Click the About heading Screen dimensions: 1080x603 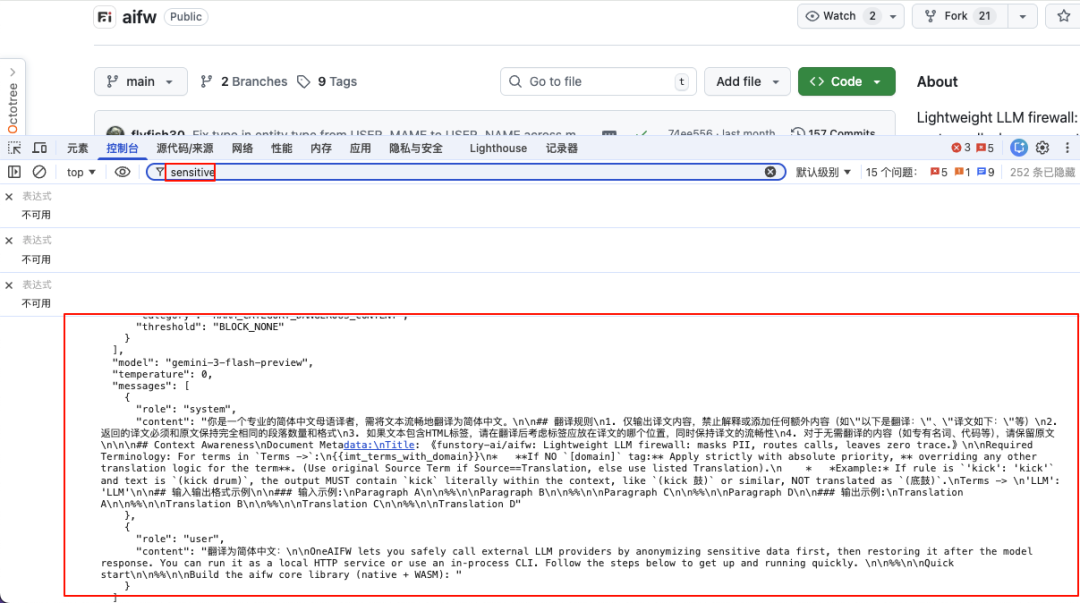pos(937,81)
